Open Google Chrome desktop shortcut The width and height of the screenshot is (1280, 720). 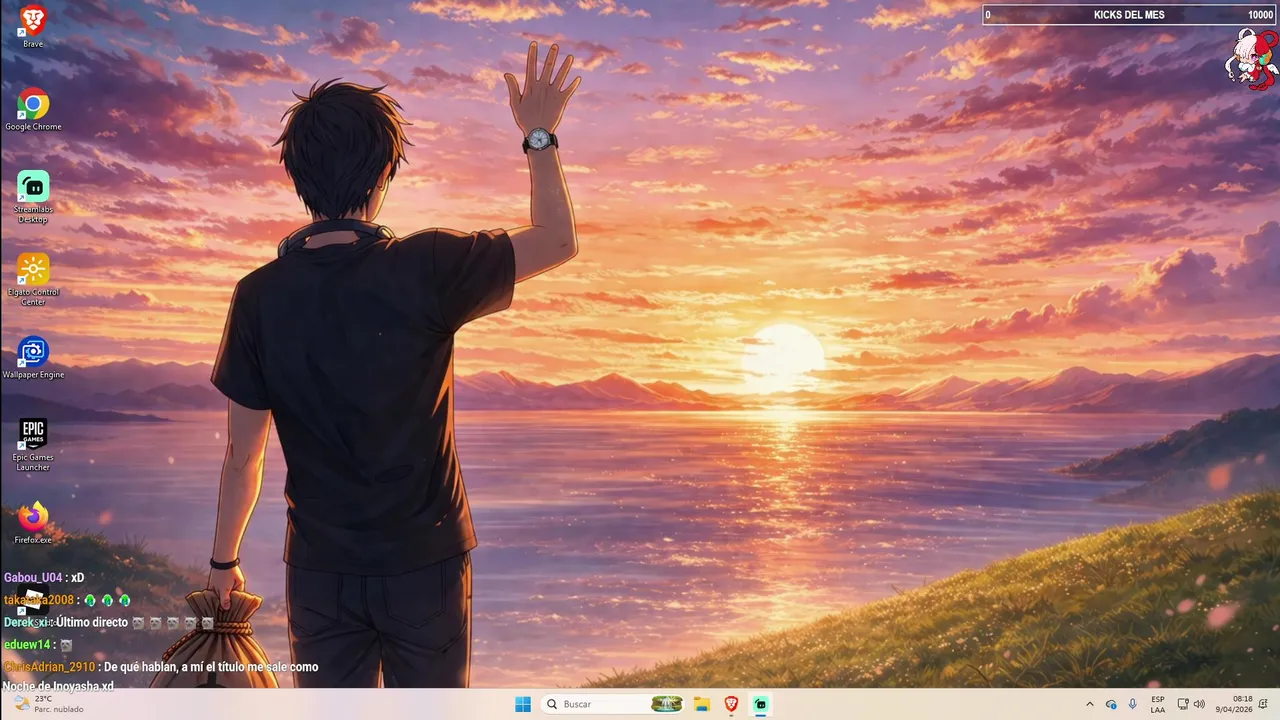click(x=33, y=109)
